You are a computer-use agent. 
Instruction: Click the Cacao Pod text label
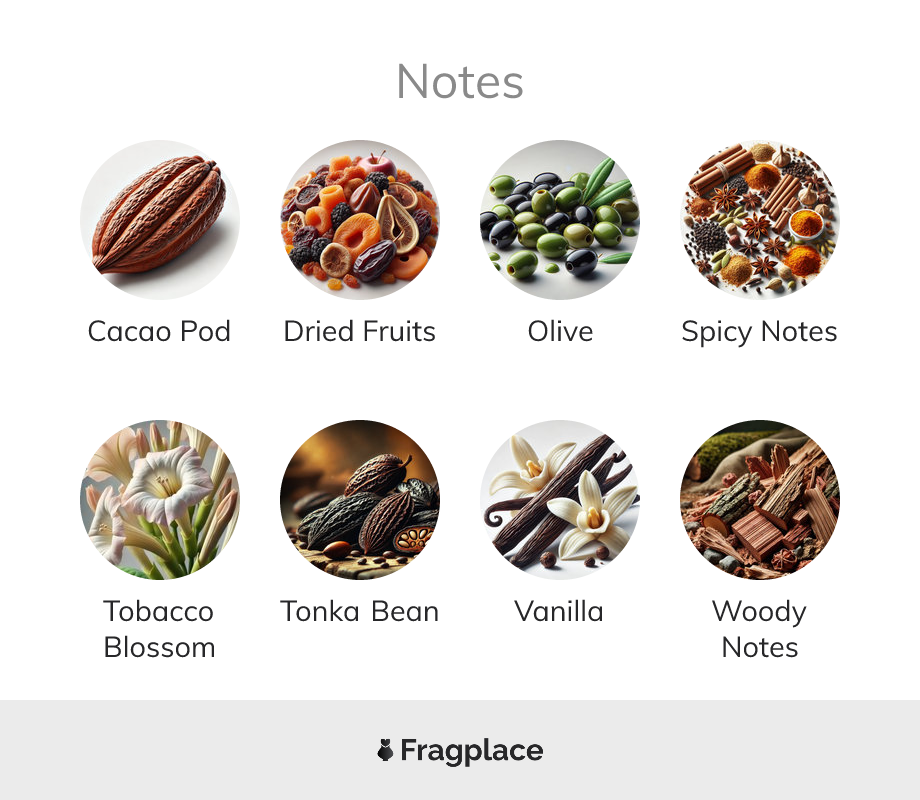pos(159,332)
